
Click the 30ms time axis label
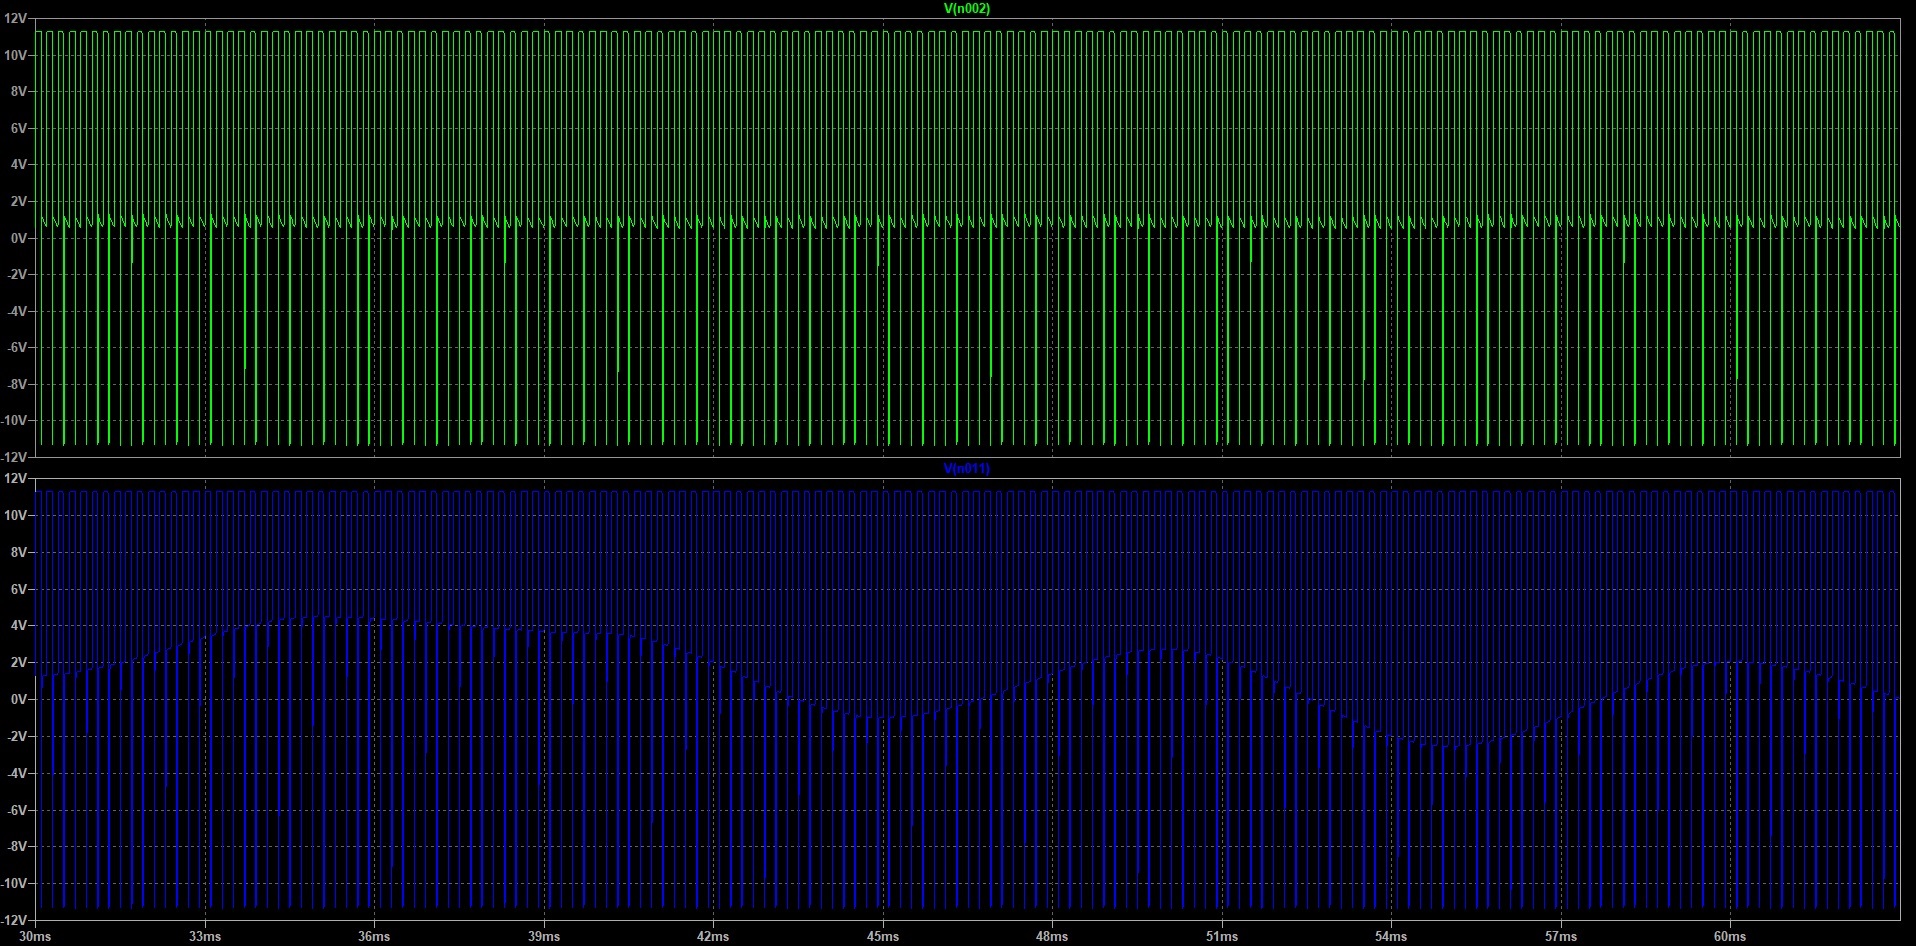coord(35,937)
